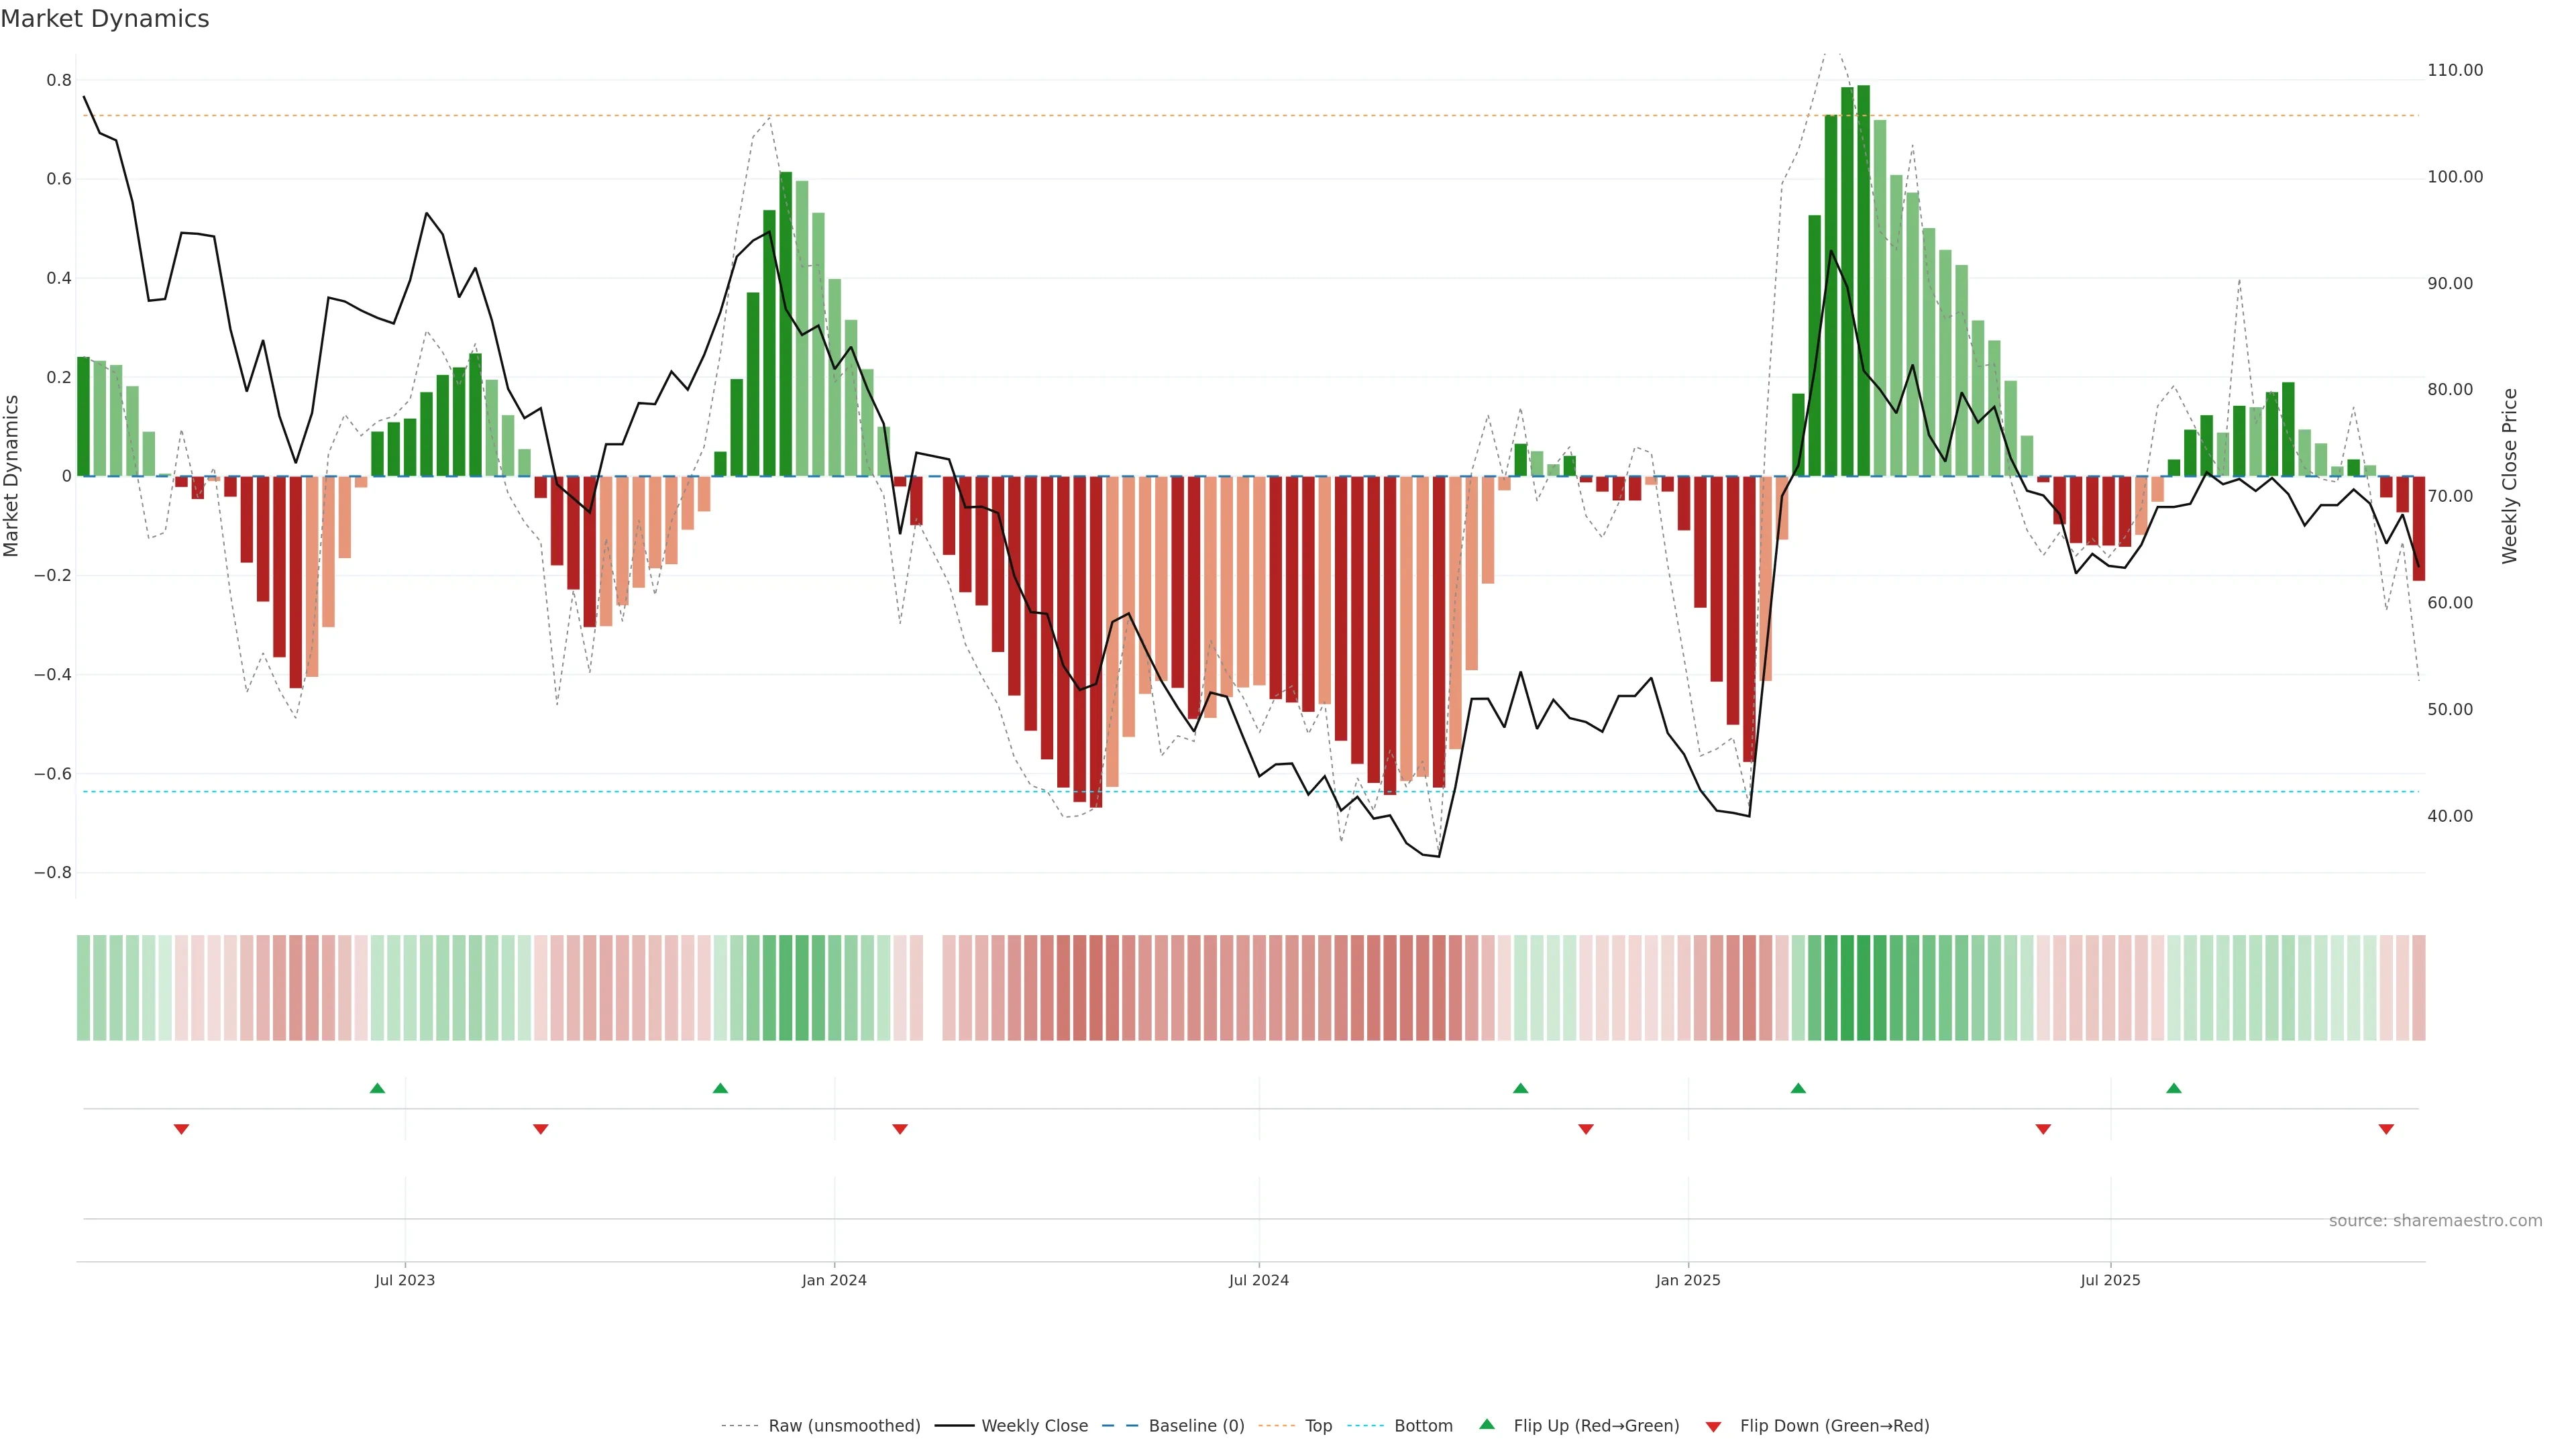Click the Weekly Close Price axis title
This screenshot has width=2576, height=1449.
pyautogui.click(x=2510, y=476)
